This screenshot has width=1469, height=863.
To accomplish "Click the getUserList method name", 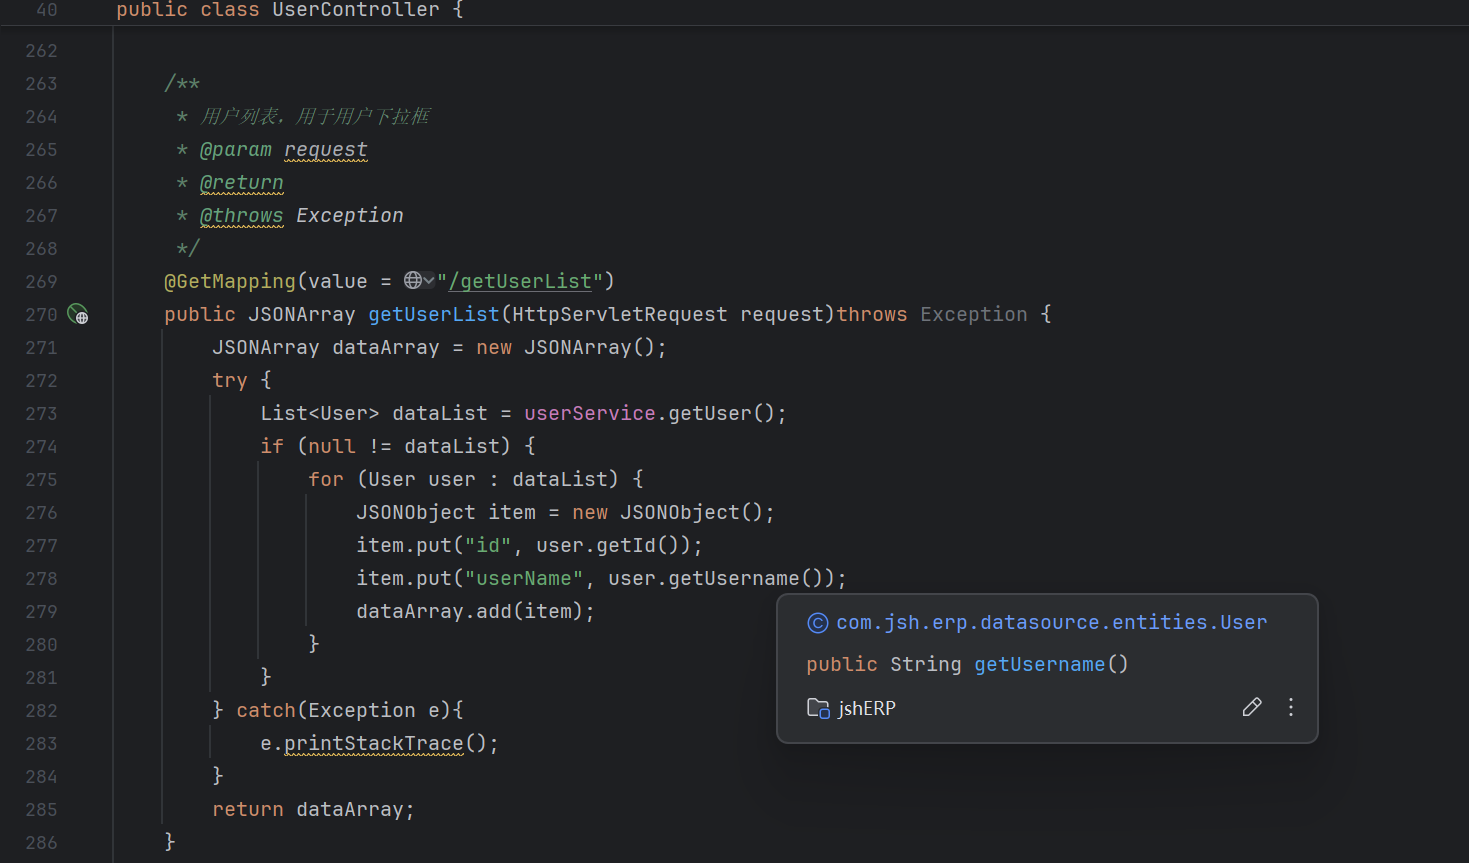I will (434, 314).
